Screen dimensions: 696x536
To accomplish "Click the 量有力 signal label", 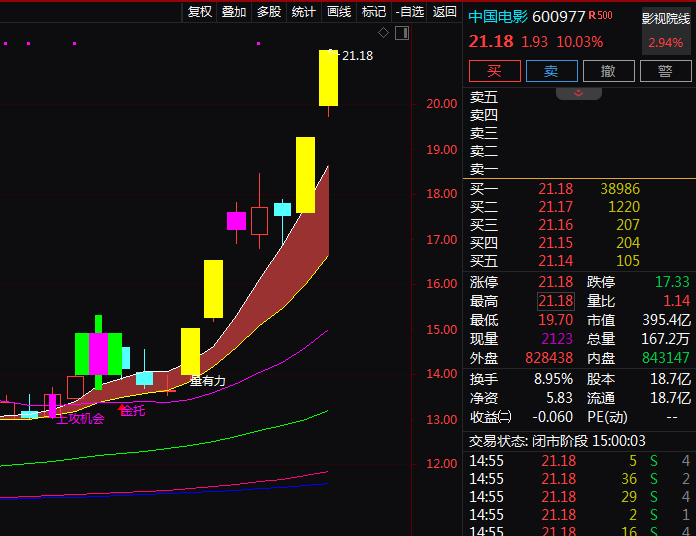I will pyautogui.click(x=208, y=381).
